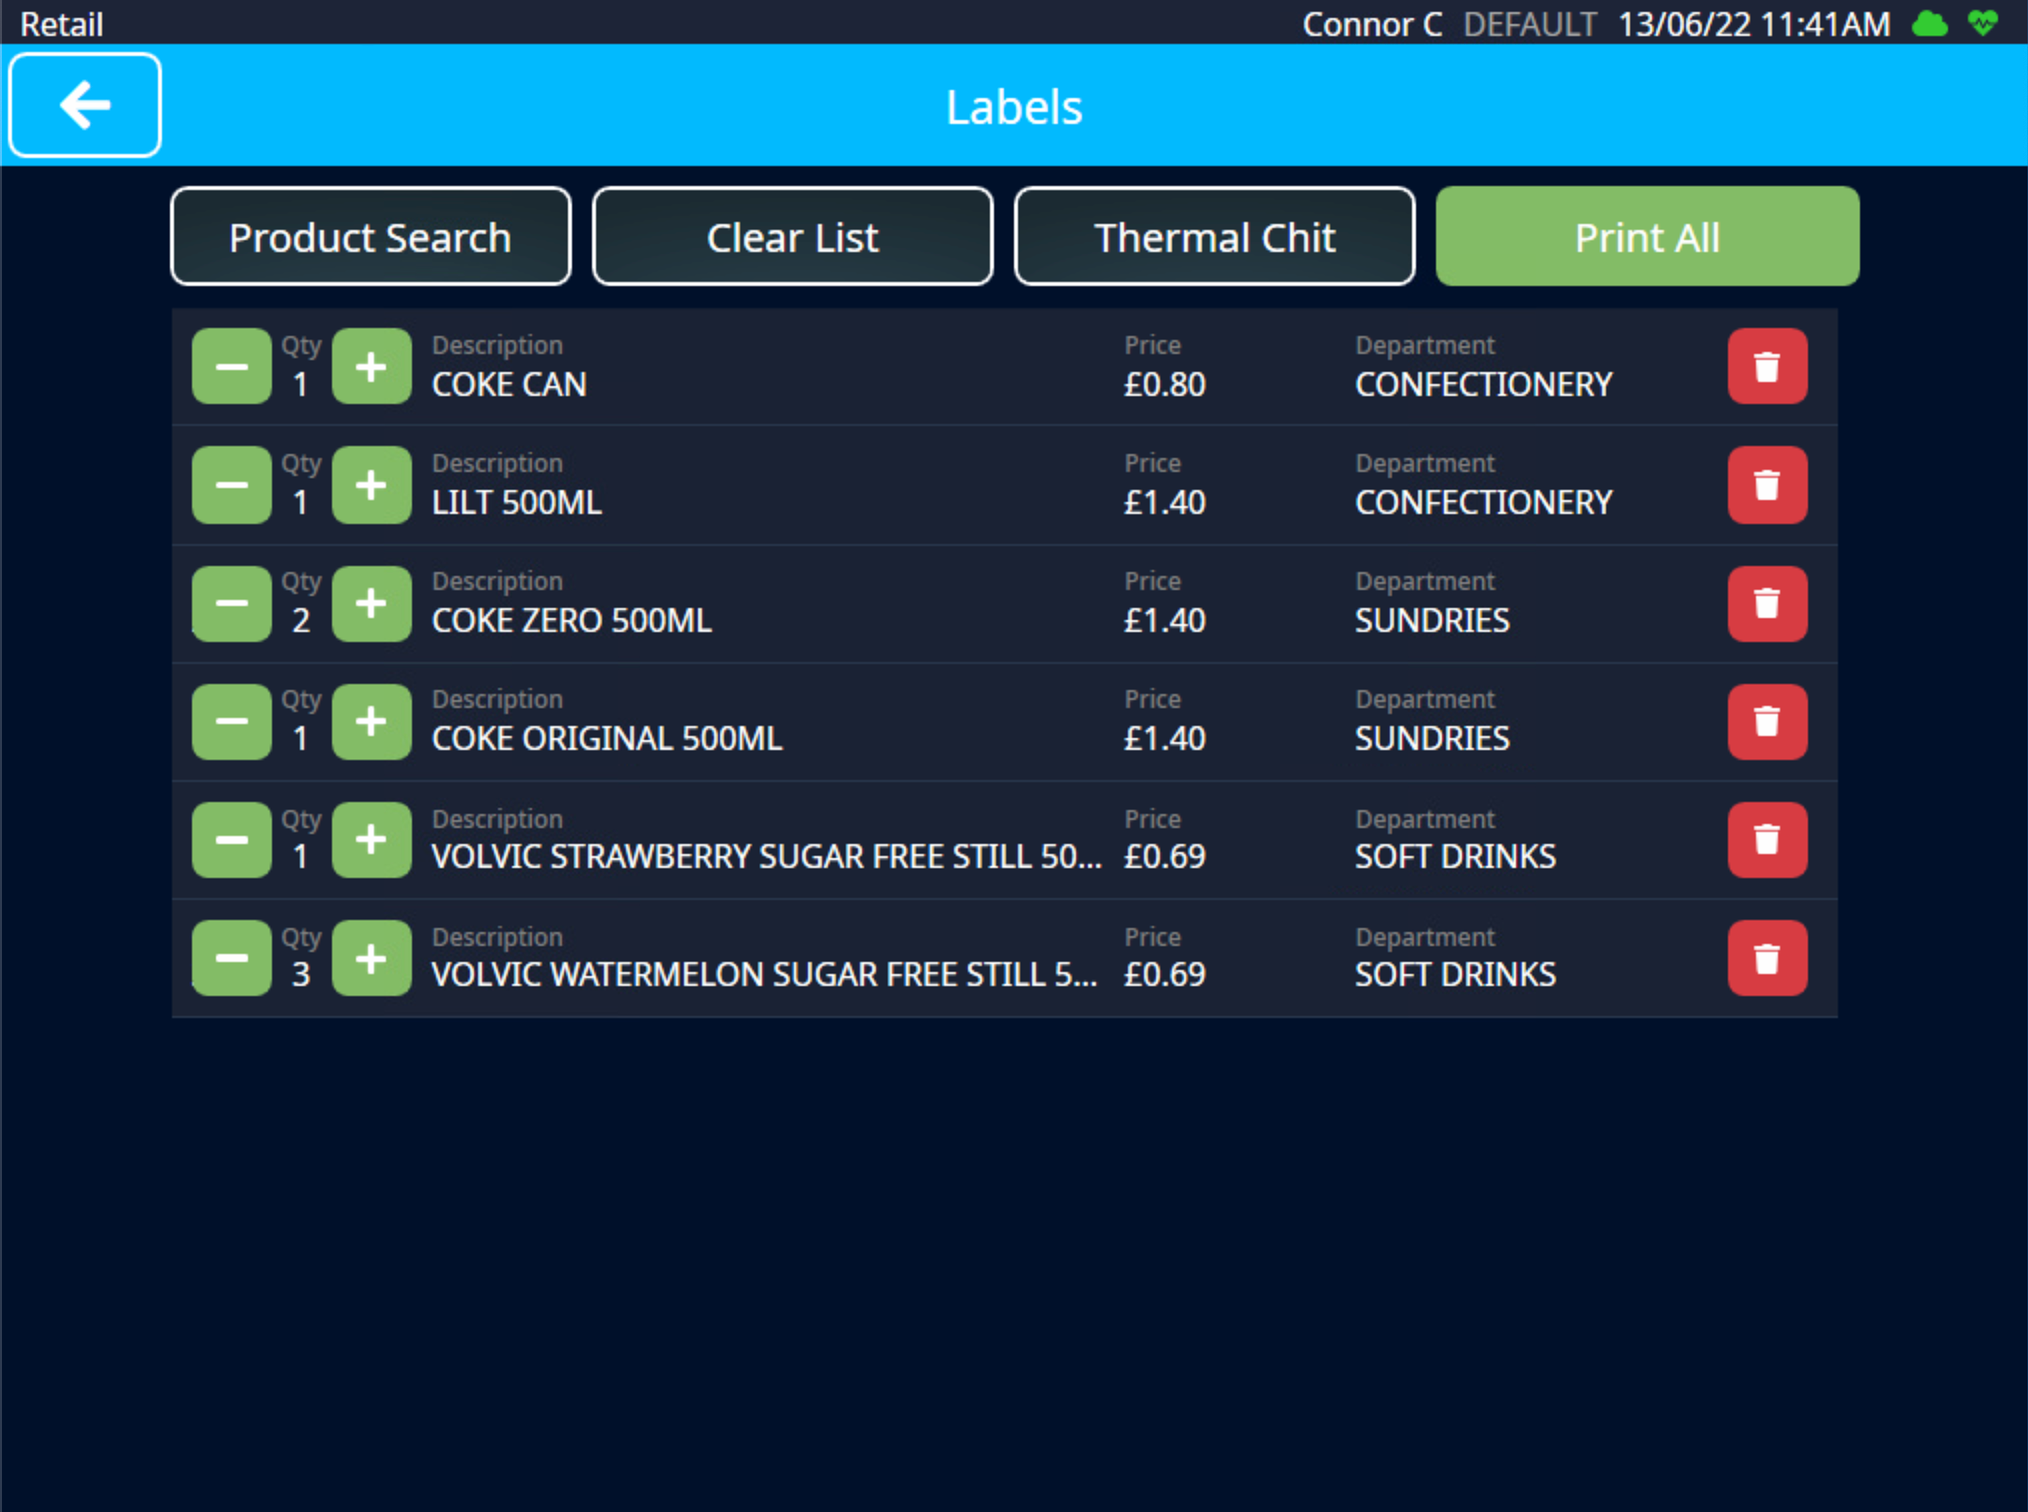This screenshot has height=1512, width=2028.
Task: Increase quantity for LILT 500ML
Action: [371, 485]
